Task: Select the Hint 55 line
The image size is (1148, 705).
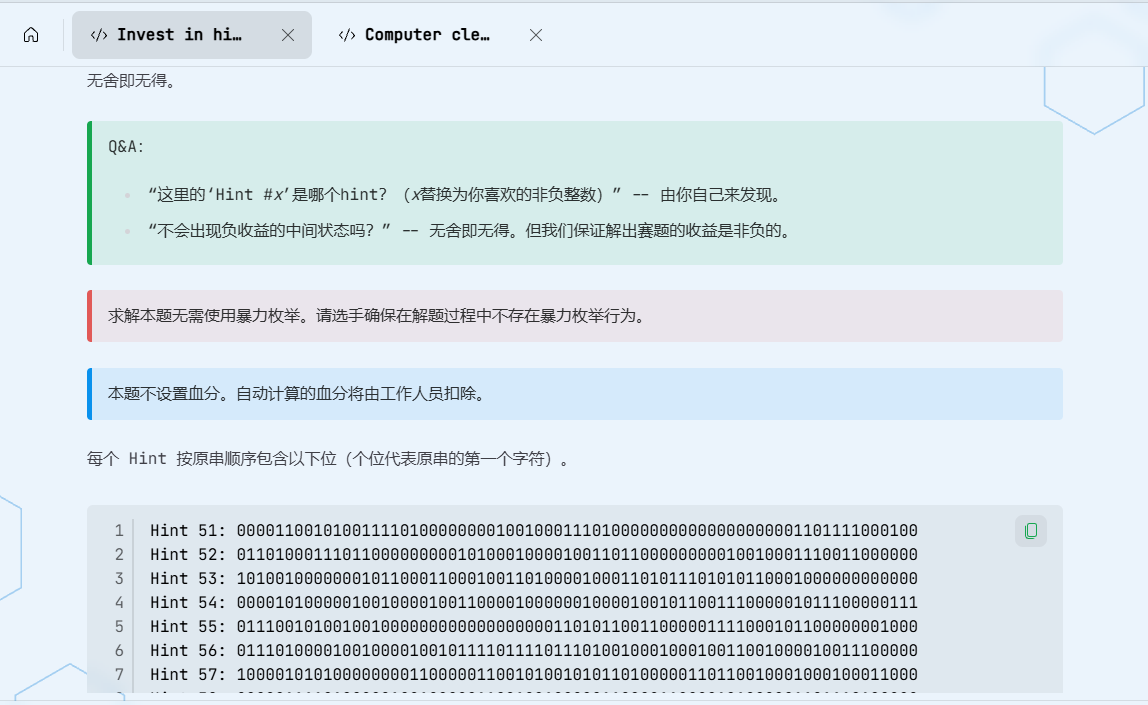Action: tap(534, 627)
